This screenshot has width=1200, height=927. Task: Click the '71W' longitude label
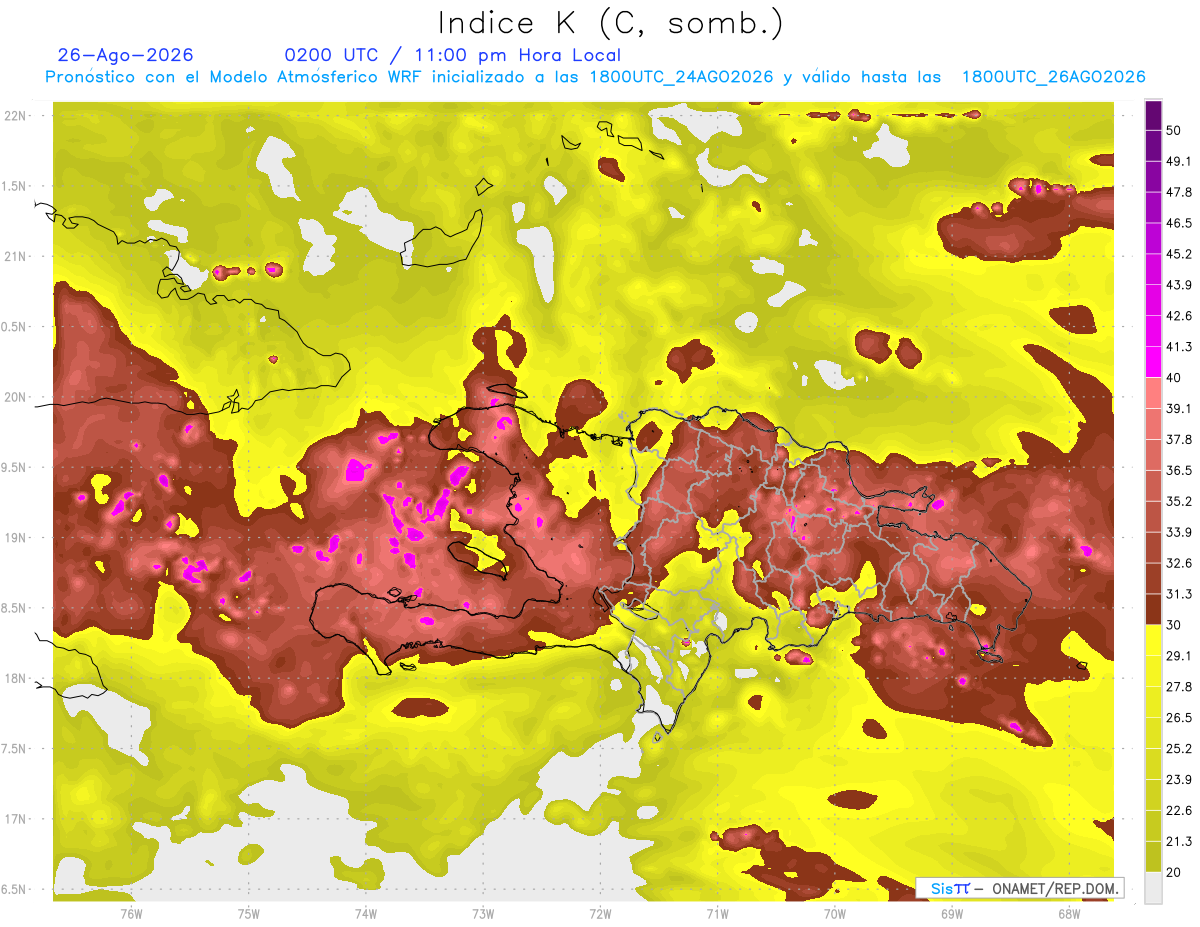tap(717, 913)
